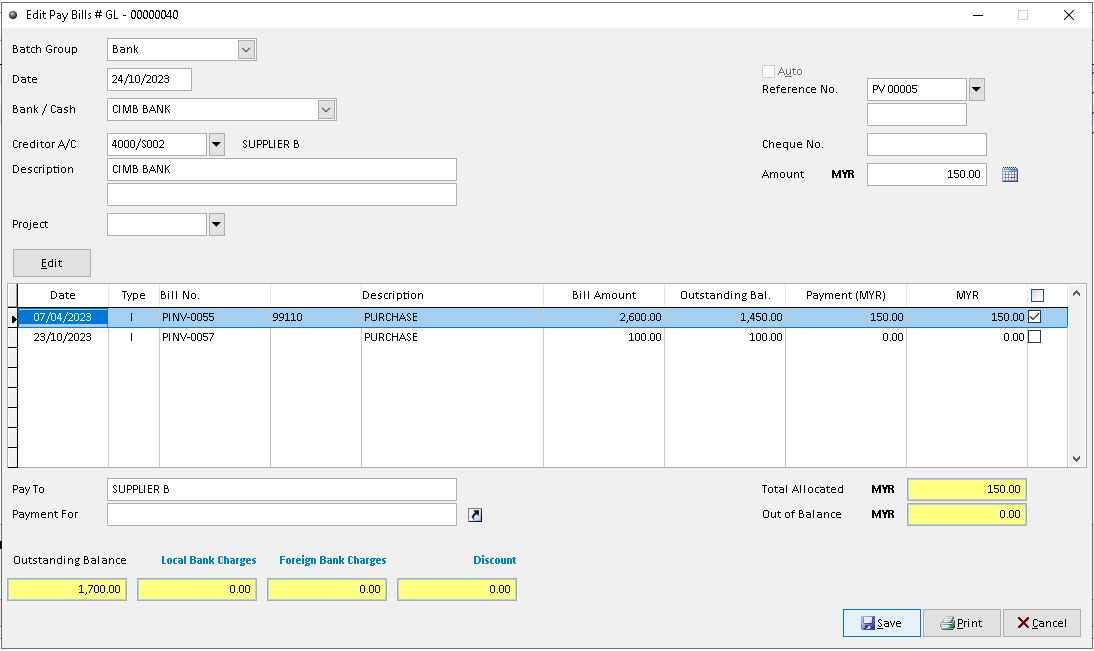Click the Print button

pyautogui.click(x=961, y=623)
